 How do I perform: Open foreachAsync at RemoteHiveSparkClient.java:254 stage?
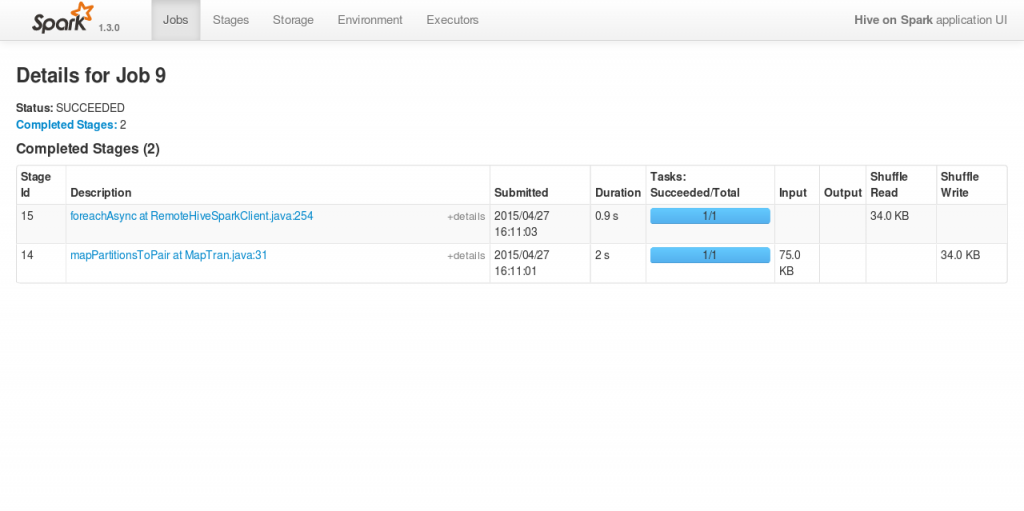(x=191, y=216)
